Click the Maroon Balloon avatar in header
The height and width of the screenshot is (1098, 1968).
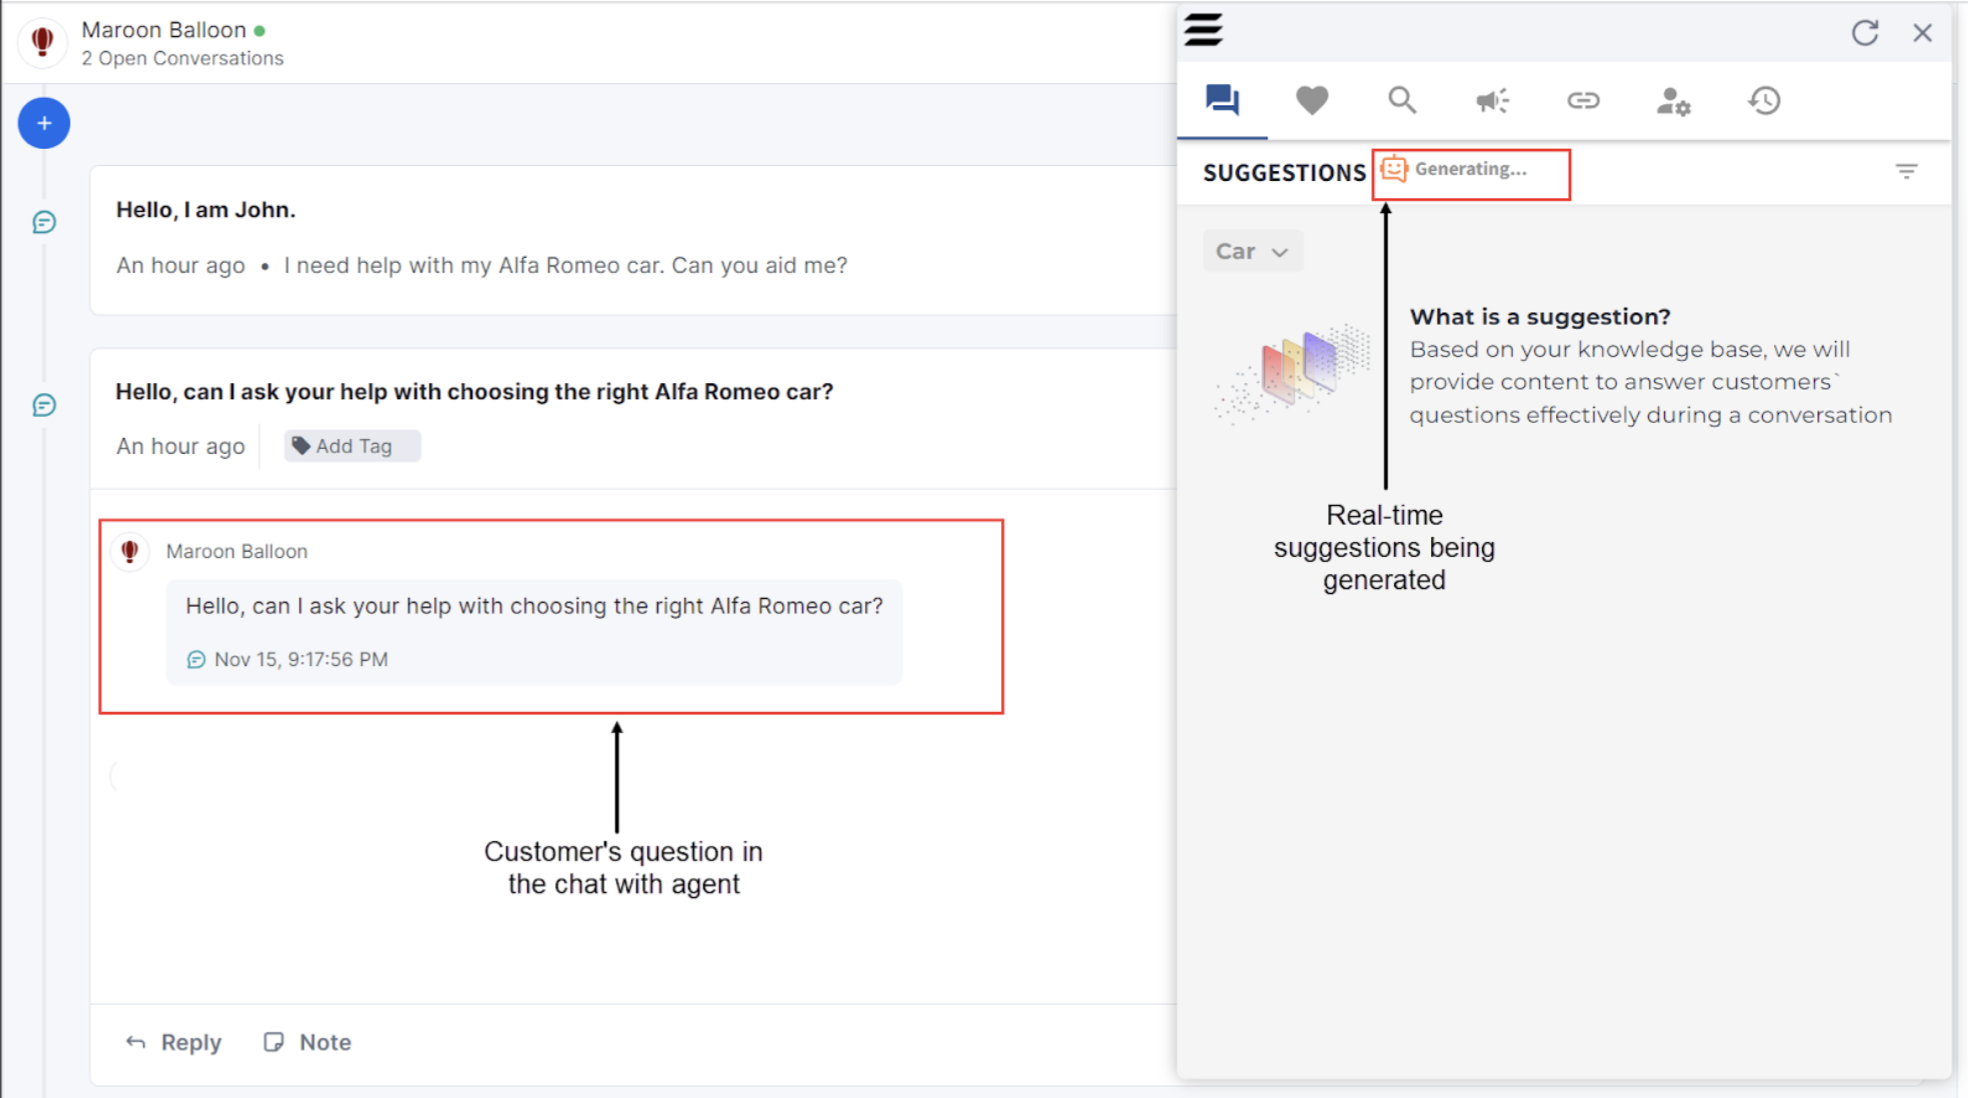pyautogui.click(x=42, y=42)
